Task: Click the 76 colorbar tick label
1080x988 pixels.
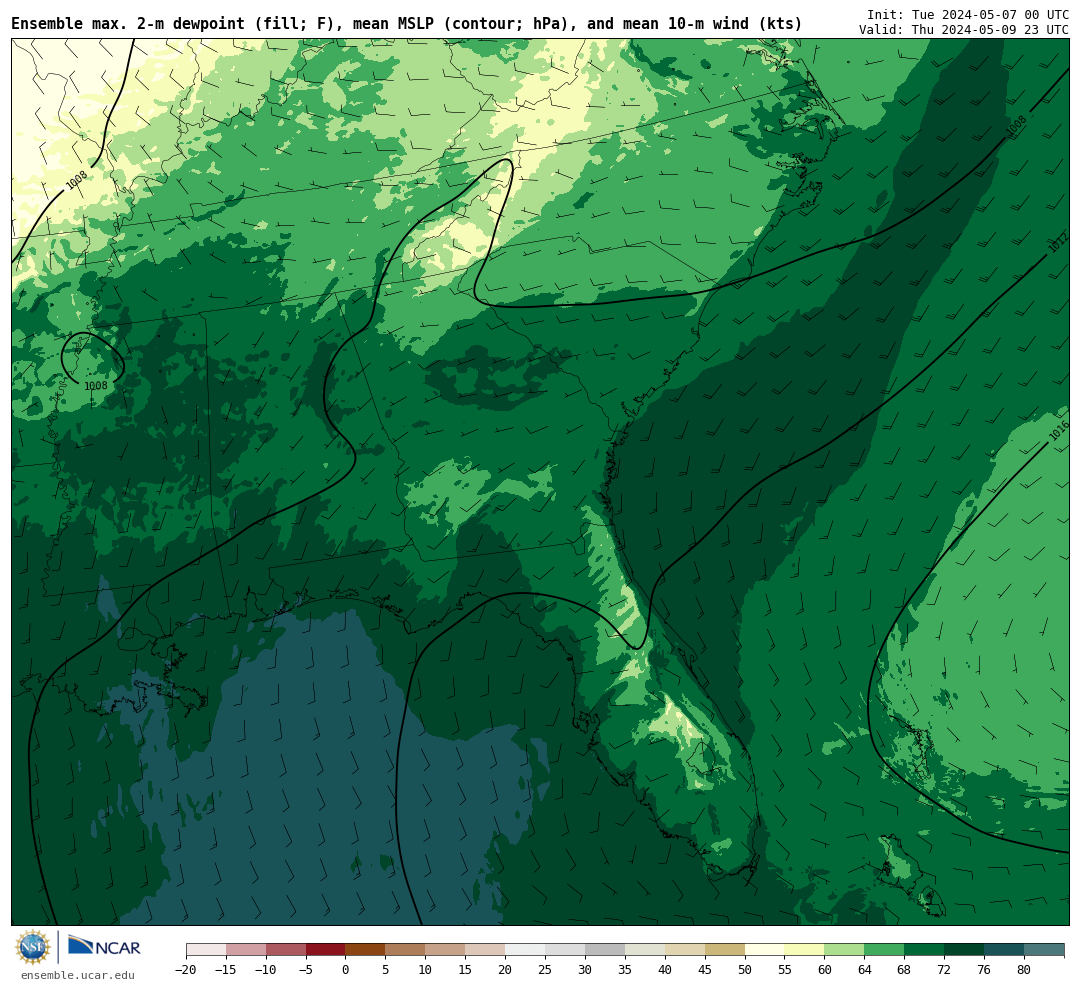Action: point(984,969)
